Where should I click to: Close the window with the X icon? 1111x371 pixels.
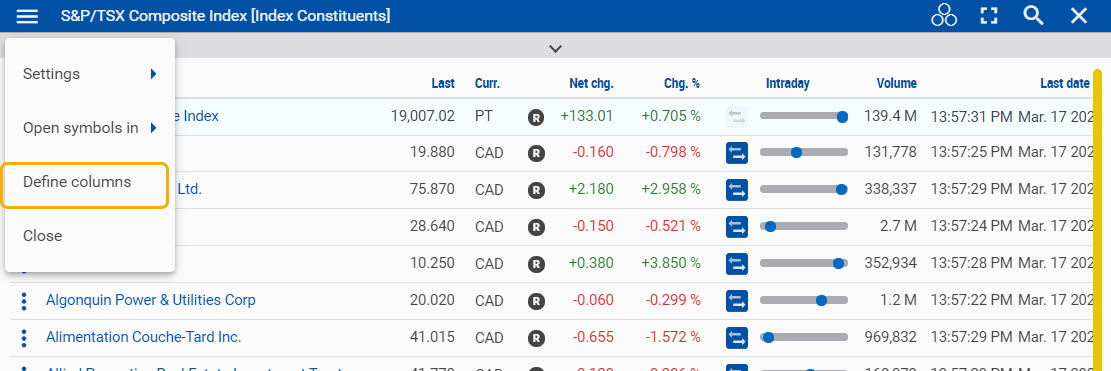(1079, 16)
